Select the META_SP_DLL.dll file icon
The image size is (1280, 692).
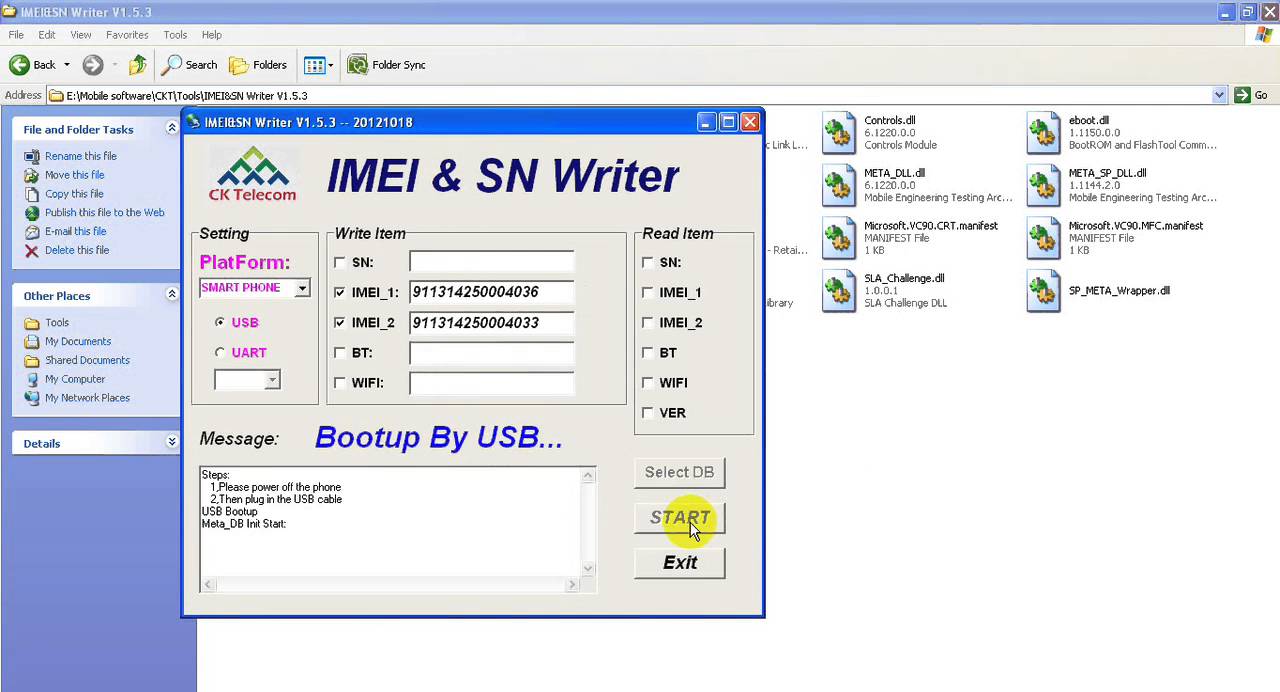(1044, 186)
